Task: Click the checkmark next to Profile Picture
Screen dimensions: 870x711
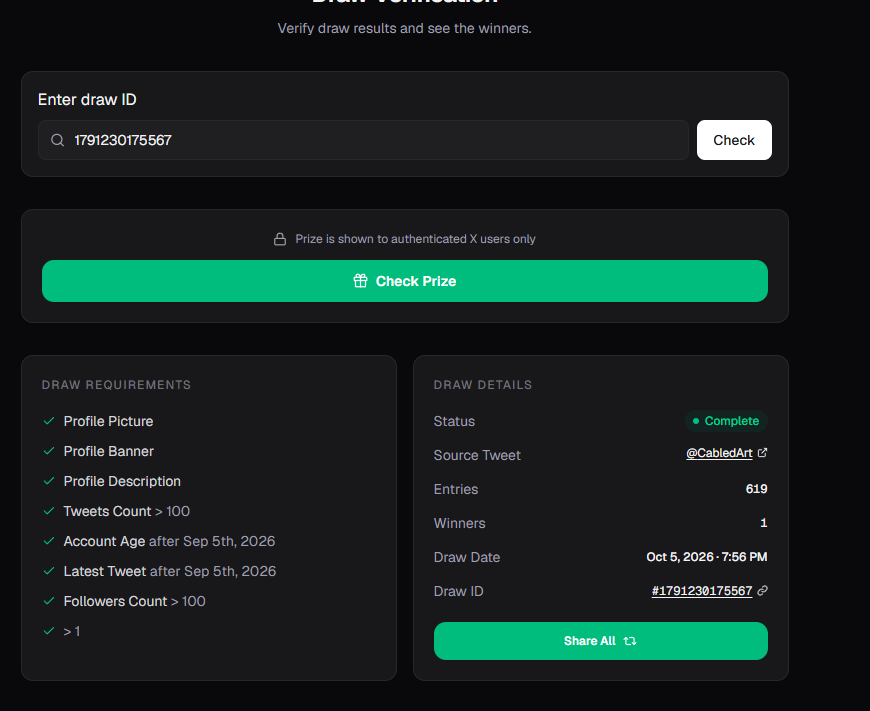Action: click(49, 421)
